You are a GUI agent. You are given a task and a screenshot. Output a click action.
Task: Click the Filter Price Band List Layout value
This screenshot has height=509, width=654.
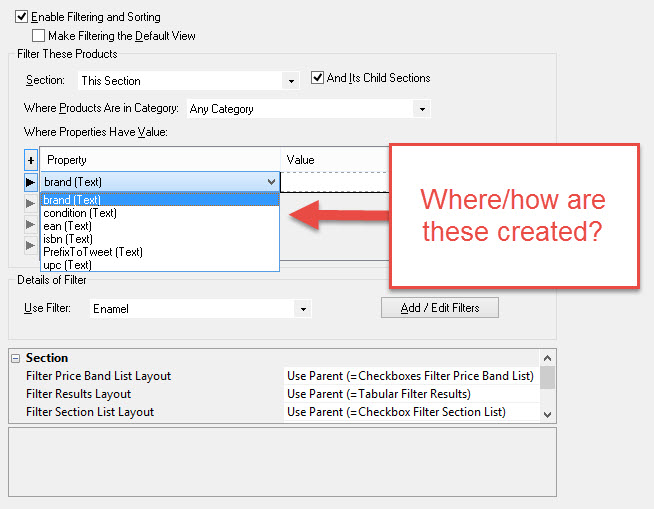pos(410,376)
